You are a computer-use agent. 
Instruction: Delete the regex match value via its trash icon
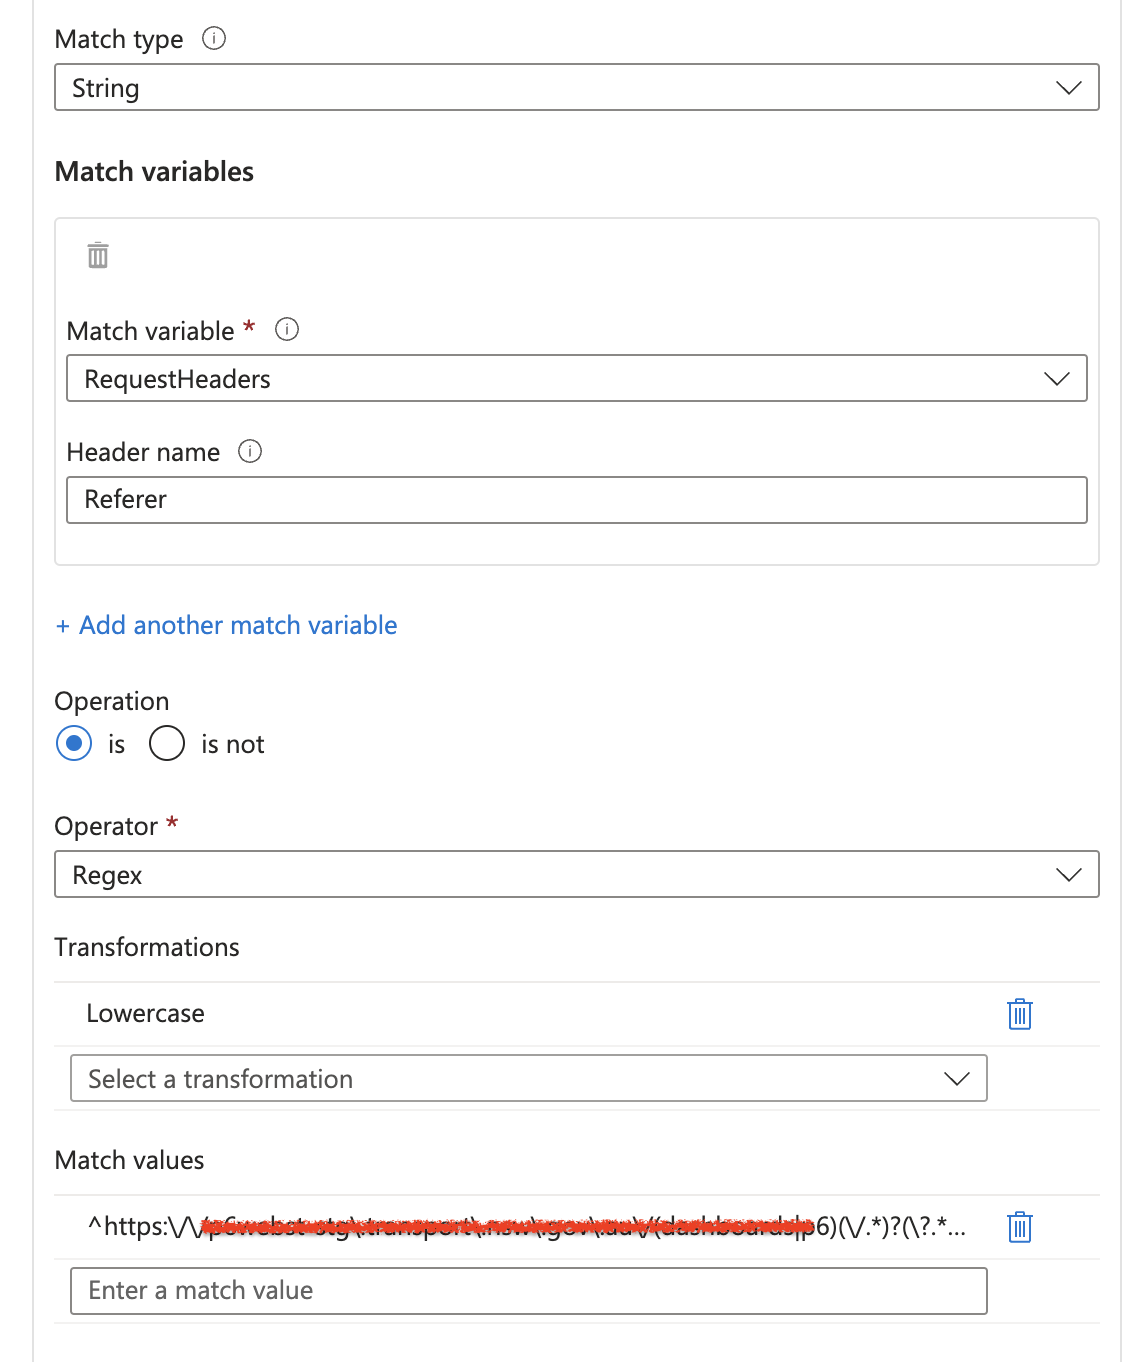tap(1019, 1227)
